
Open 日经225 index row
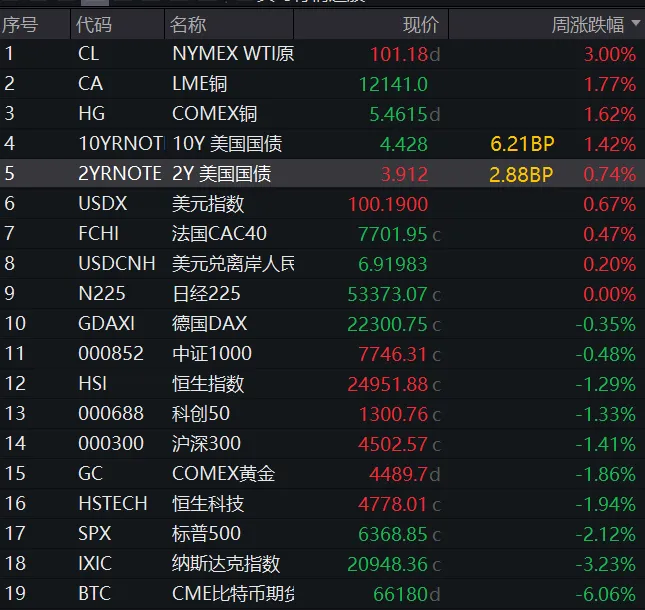[x=208, y=294]
